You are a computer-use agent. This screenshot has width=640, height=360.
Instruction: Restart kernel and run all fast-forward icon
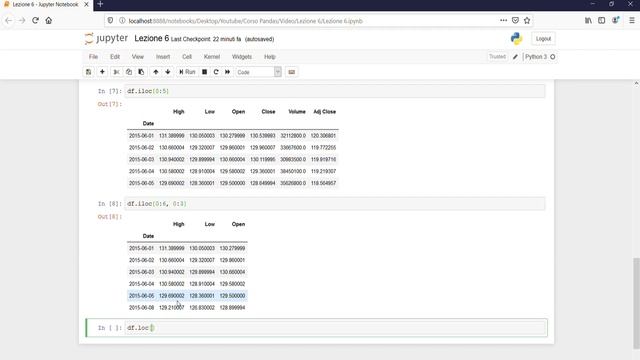(227, 72)
